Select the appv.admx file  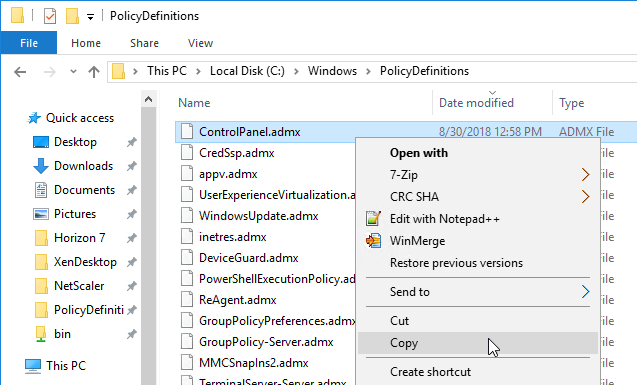click(x=228, y=174)
